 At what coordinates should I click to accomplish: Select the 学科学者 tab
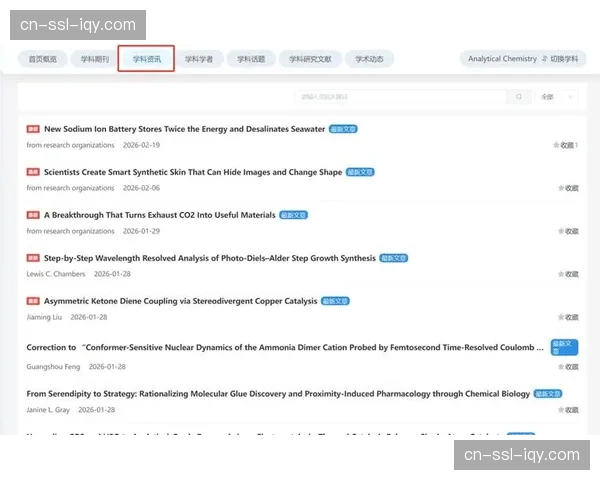click(x=199, y=59)
